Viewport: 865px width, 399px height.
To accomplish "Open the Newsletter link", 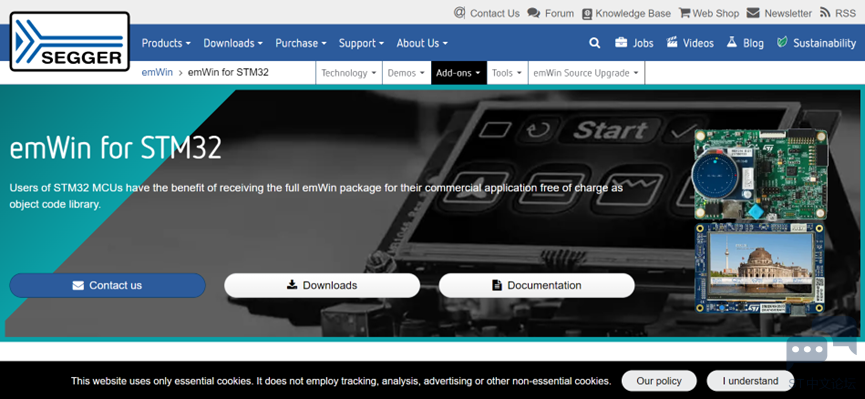I will [788, 13].
